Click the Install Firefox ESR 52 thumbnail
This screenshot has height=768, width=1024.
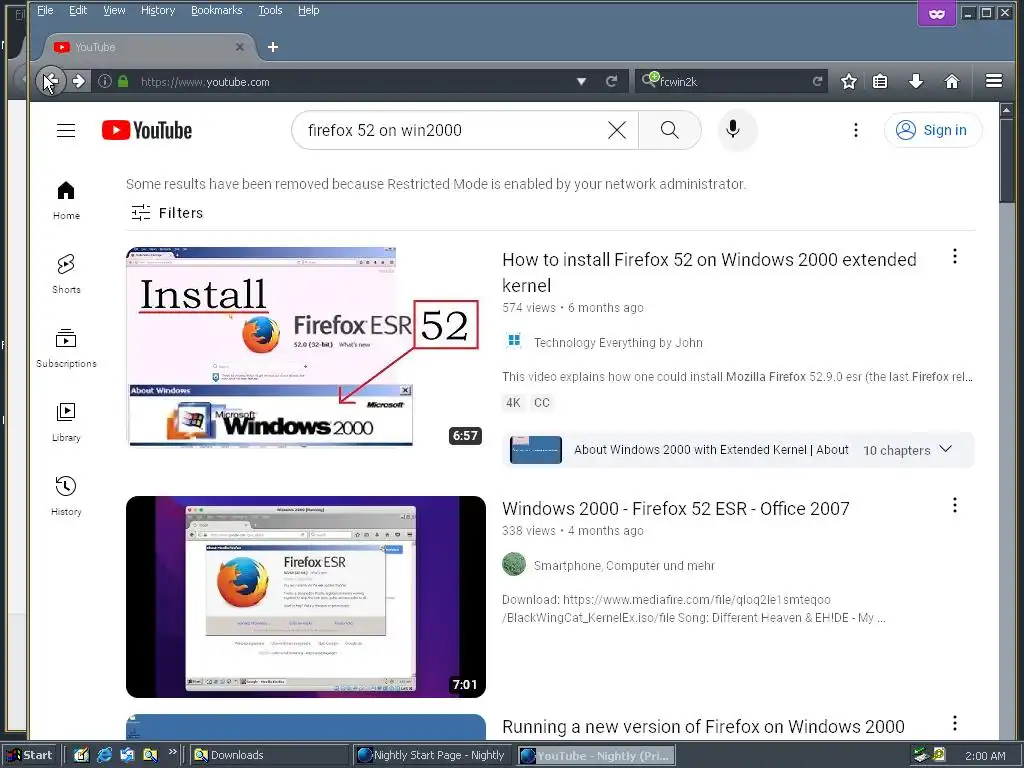click(306, 347)
